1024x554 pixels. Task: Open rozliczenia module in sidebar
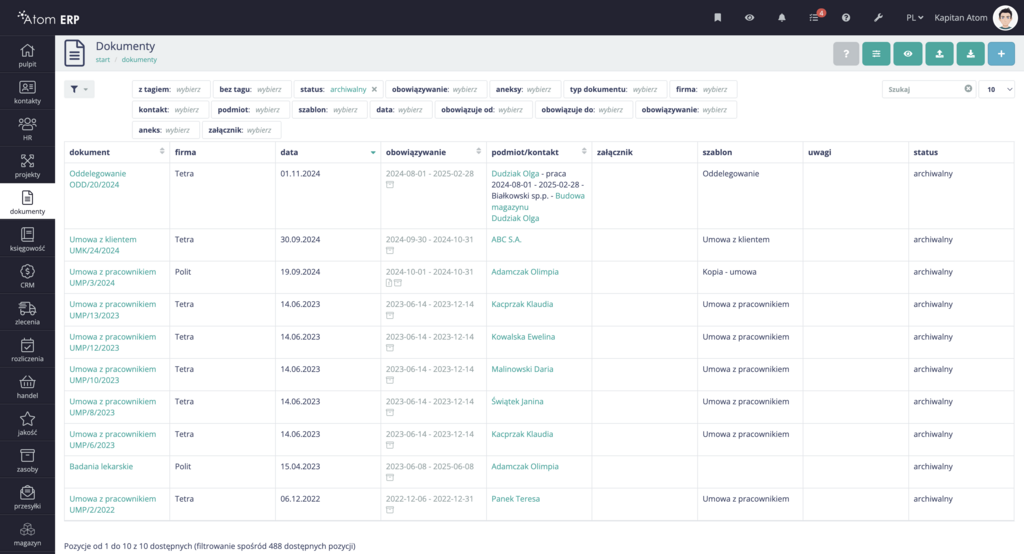[27, 350]
